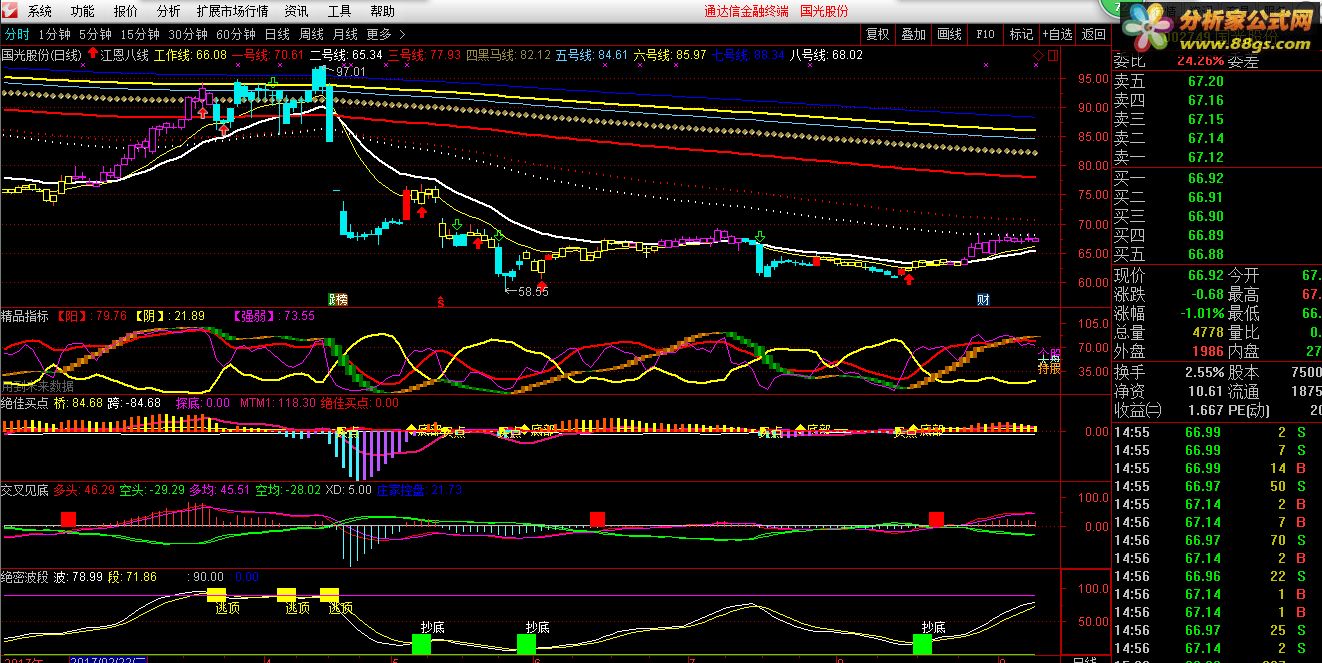The height and width of the screenshot is (663, 1322).
Task: Click the 叠加 overlay button
Action: (x=913, y=34)
